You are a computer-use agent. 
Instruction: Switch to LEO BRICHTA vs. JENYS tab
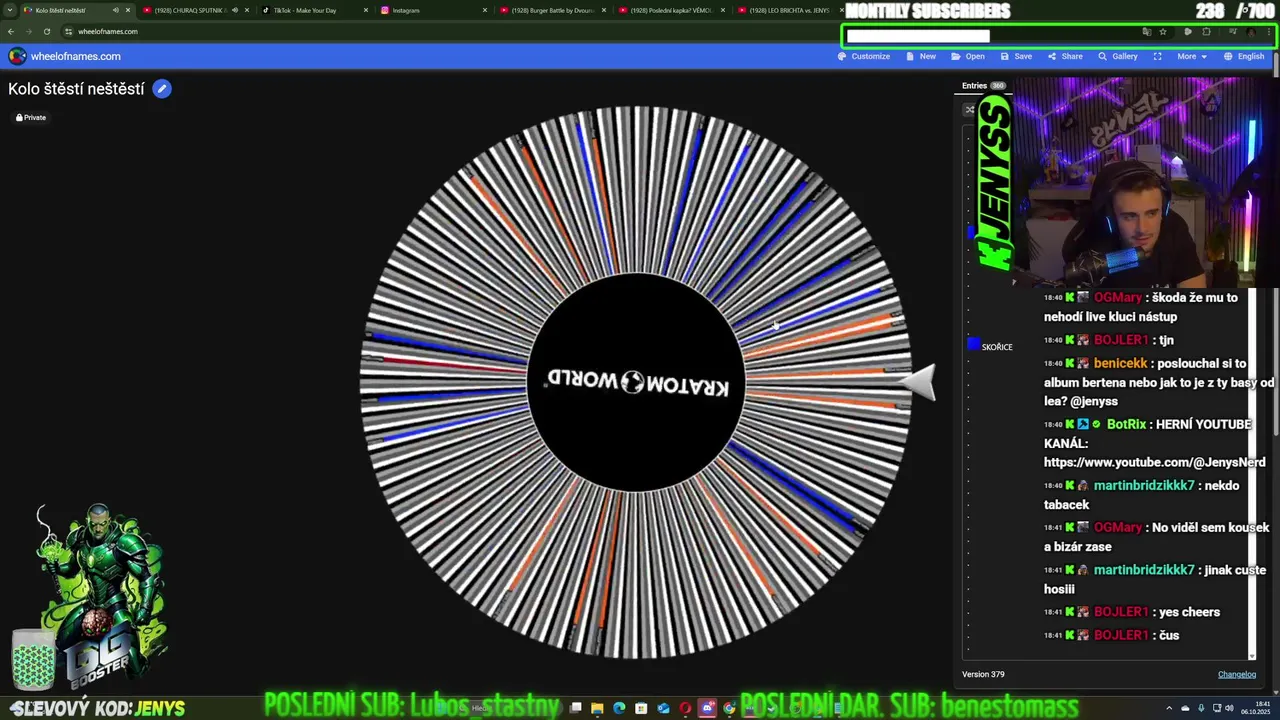click(789, 10)
